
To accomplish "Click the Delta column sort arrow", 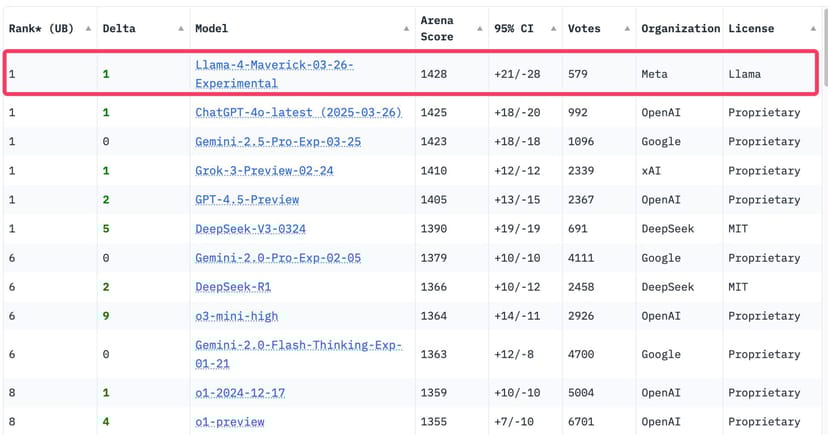I will [181, 29].
